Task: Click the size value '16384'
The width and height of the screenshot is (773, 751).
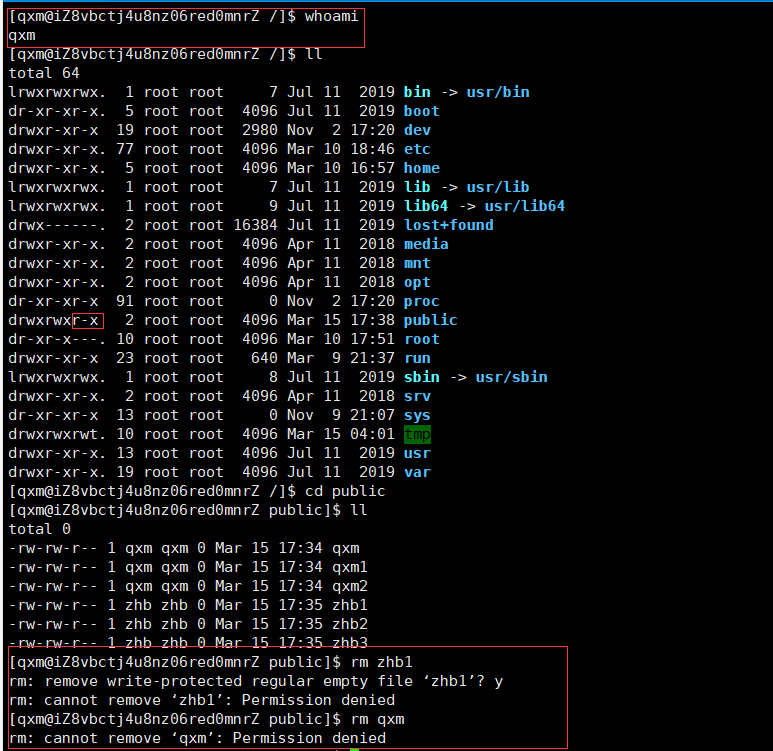Action: (x=255, y=225)
